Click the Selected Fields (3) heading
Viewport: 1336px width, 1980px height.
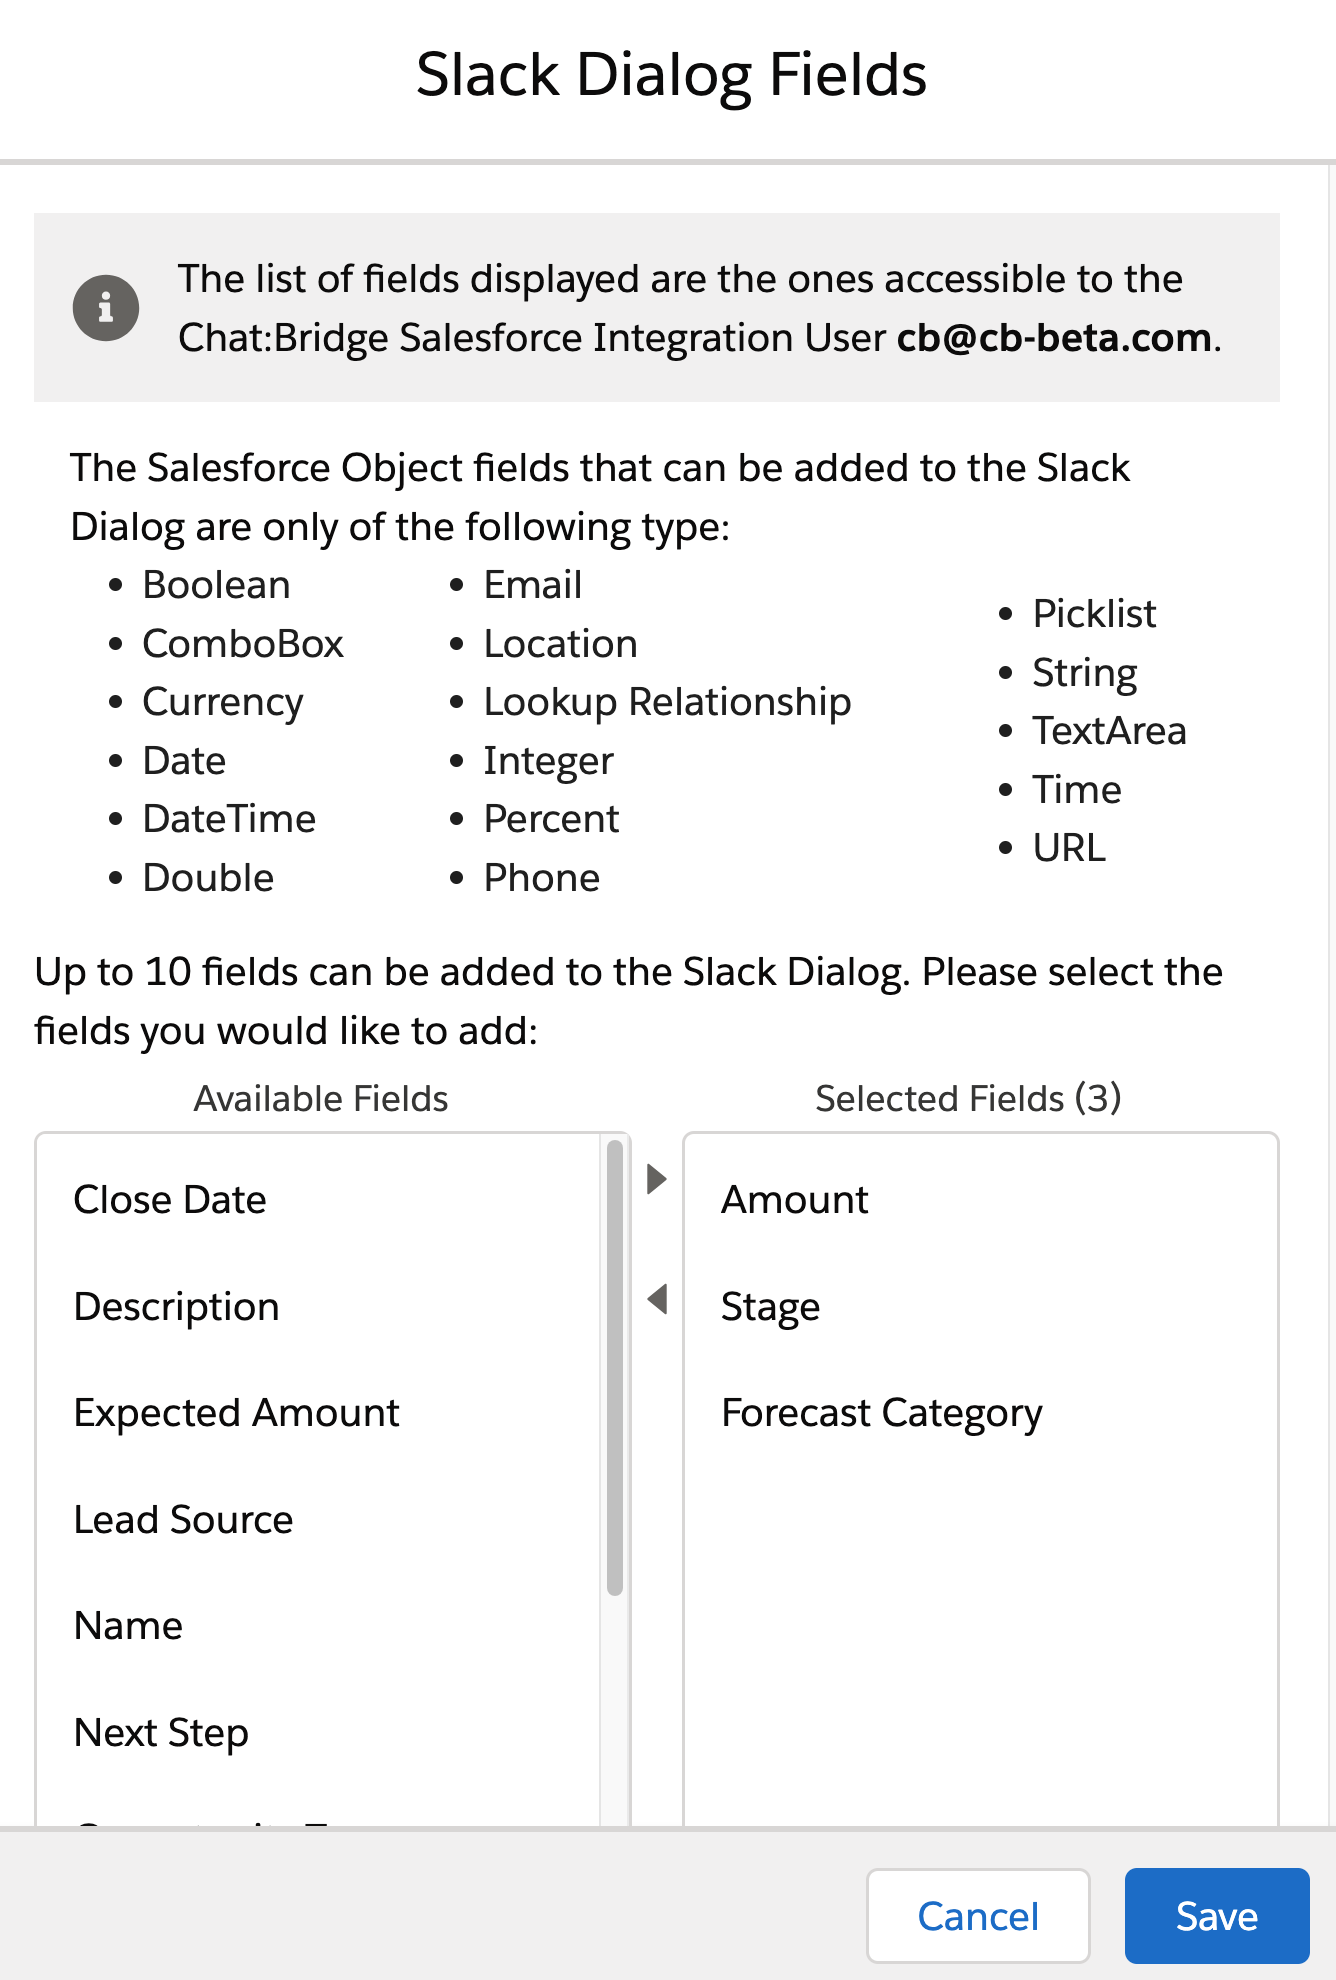968,1099
